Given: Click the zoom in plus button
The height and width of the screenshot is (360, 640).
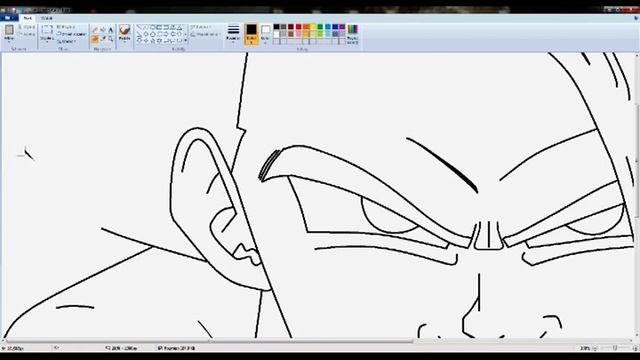Looking at the screenshot, I should pos(635,348).
